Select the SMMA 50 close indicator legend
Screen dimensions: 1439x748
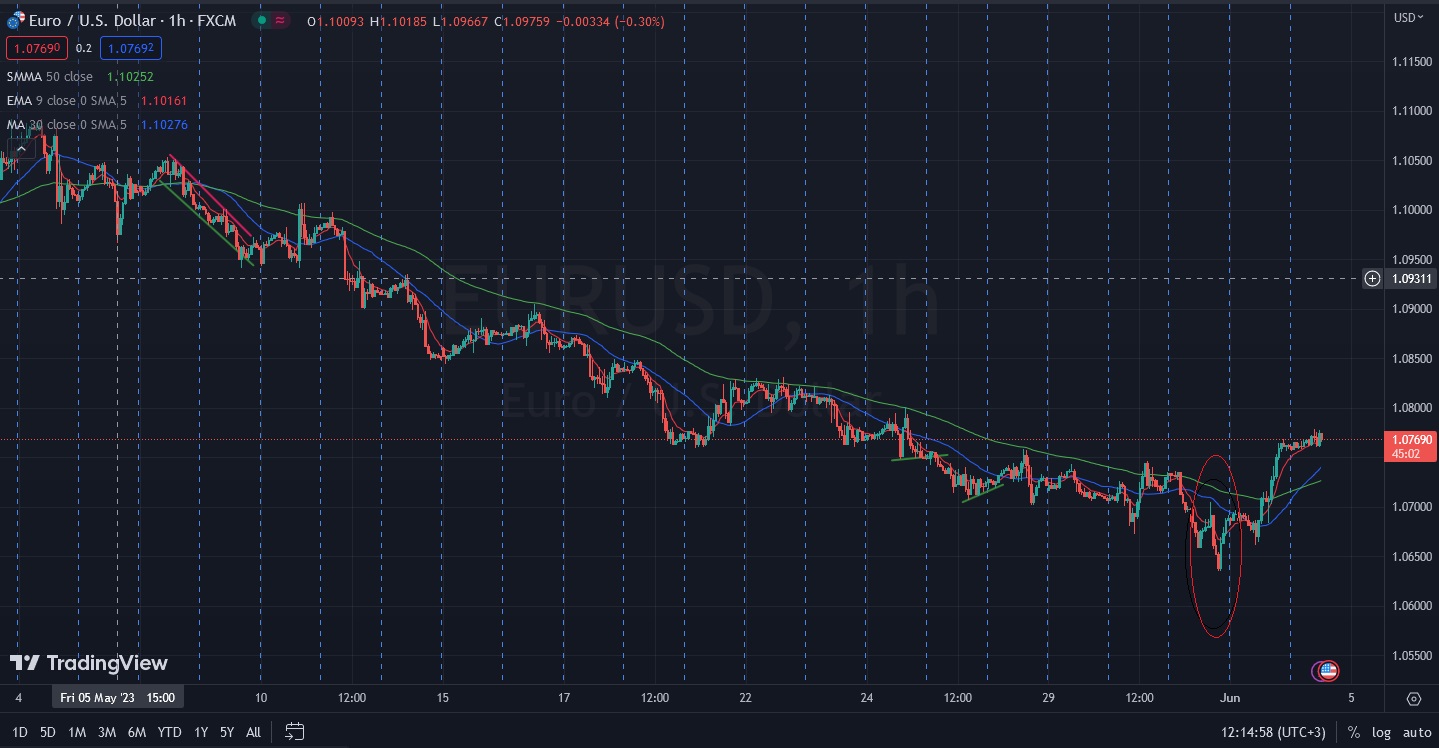coord(50,77)
